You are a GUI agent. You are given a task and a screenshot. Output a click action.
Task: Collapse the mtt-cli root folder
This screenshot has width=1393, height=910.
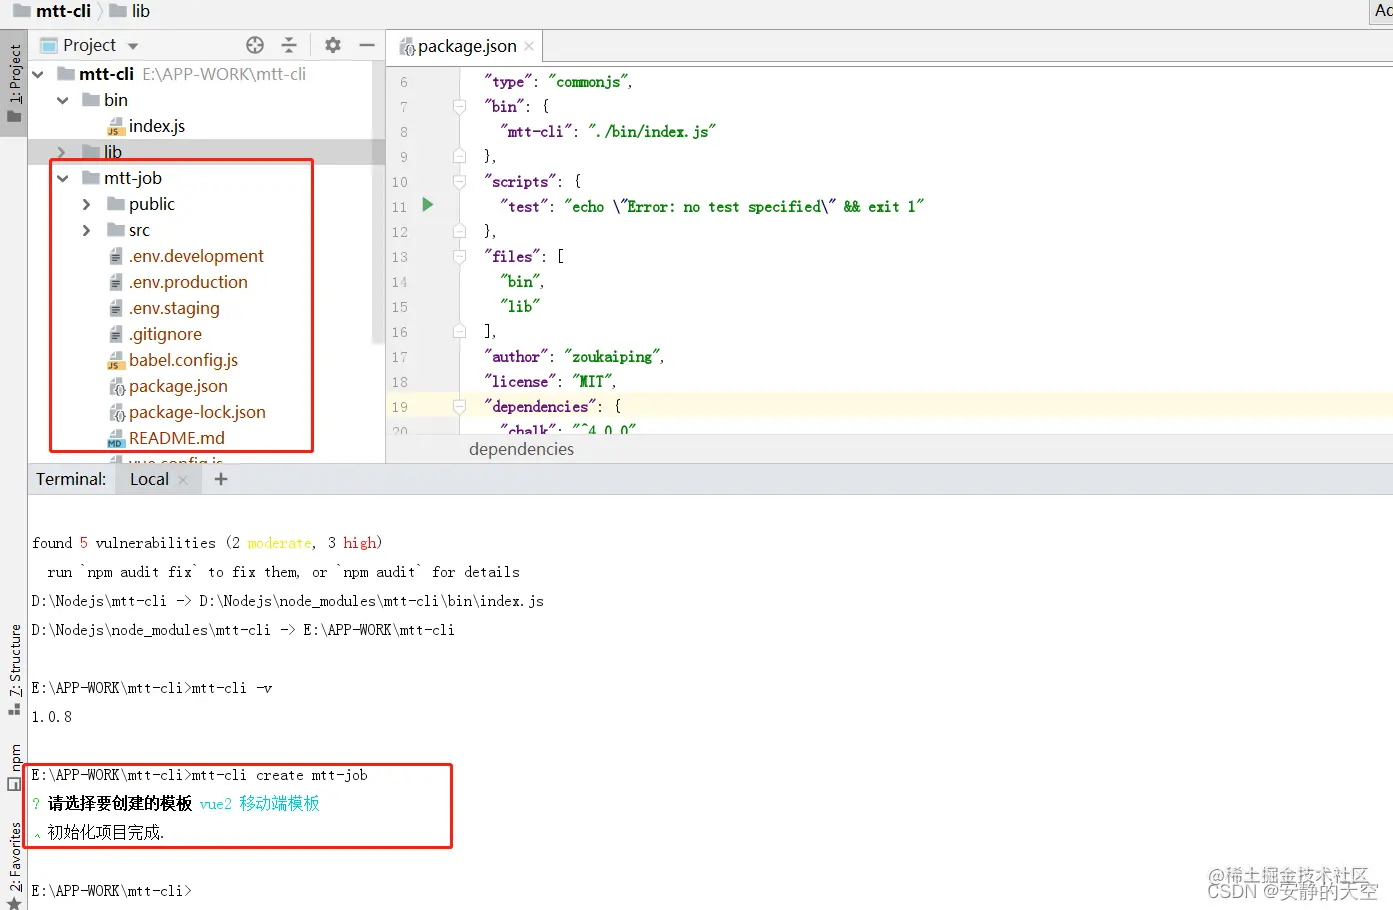38,74
